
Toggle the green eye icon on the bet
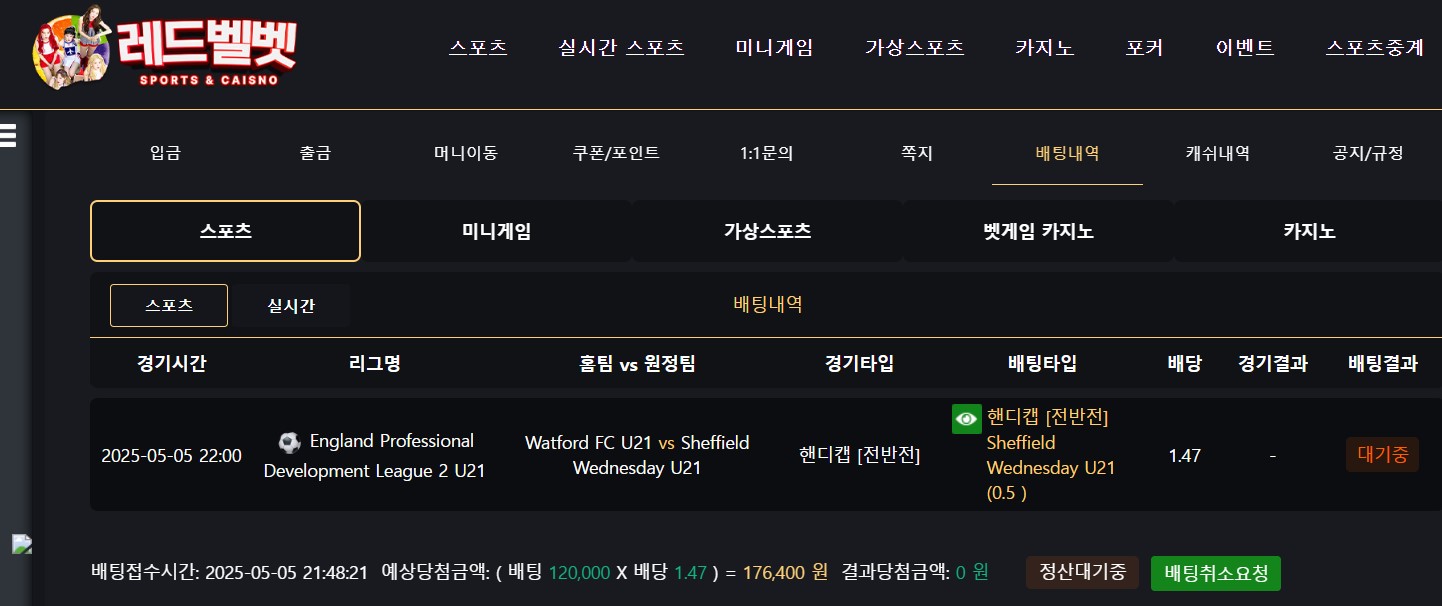966,419
